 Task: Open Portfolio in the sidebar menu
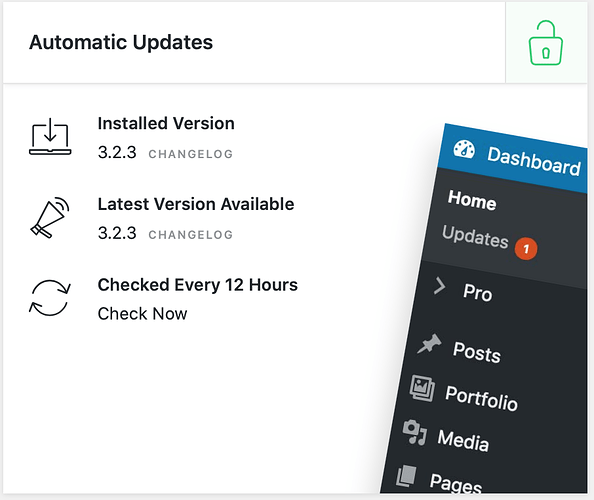point(481,398)
